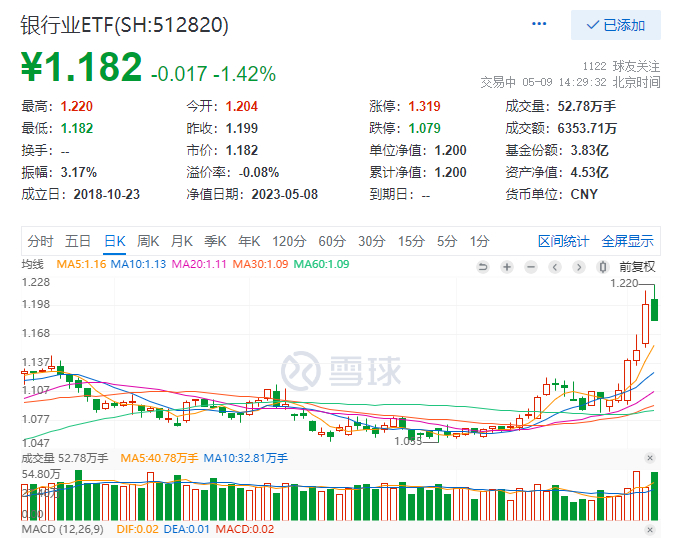
Task: Click the 1.220 high price marker
Action: (x=624, y=283)
